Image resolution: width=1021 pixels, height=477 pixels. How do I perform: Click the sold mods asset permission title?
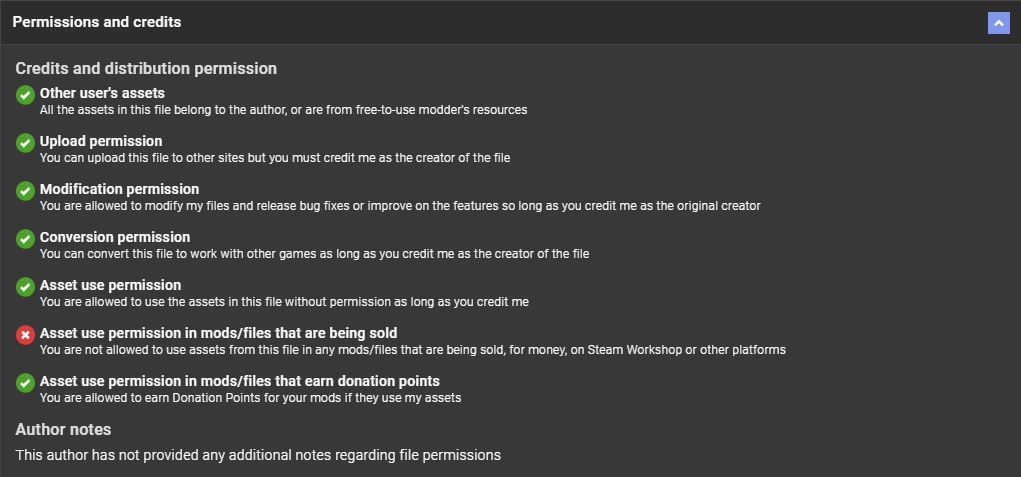[218, 333]
